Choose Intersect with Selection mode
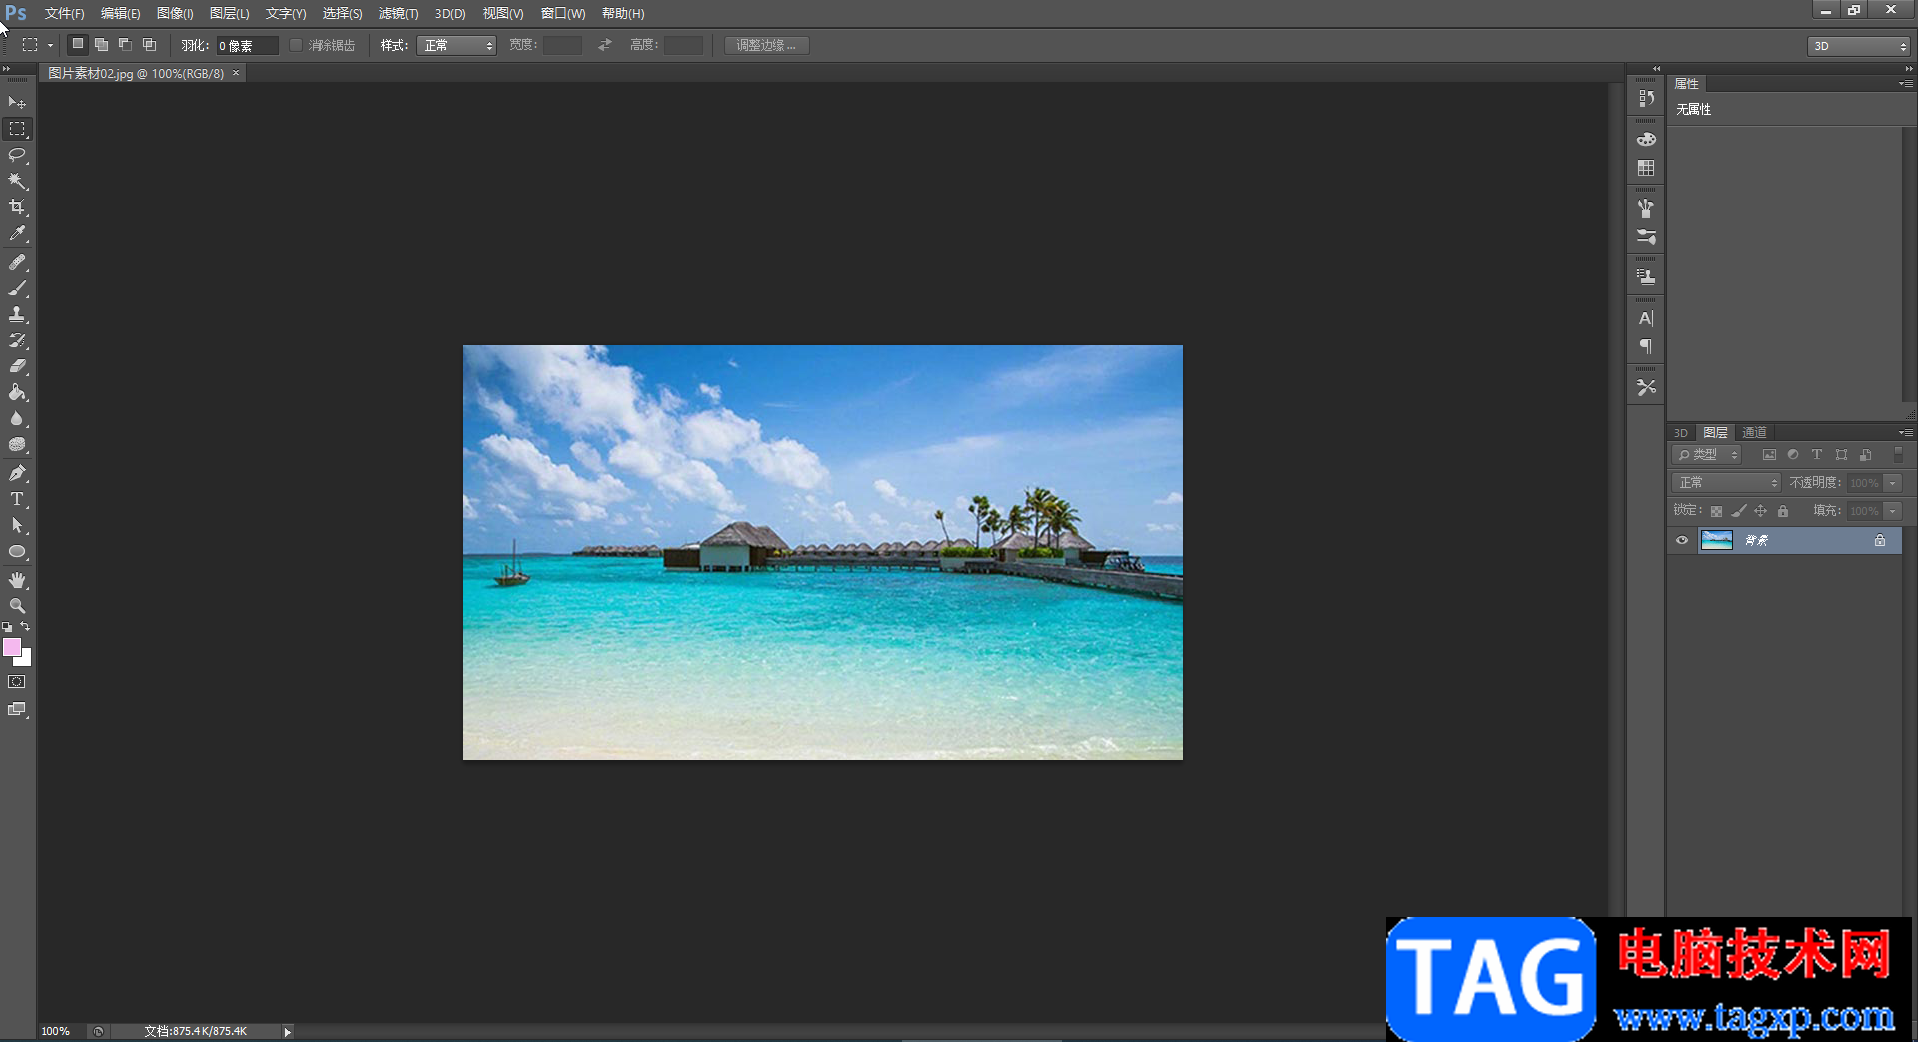The image size is (1918, 1042). click(149, 44)
